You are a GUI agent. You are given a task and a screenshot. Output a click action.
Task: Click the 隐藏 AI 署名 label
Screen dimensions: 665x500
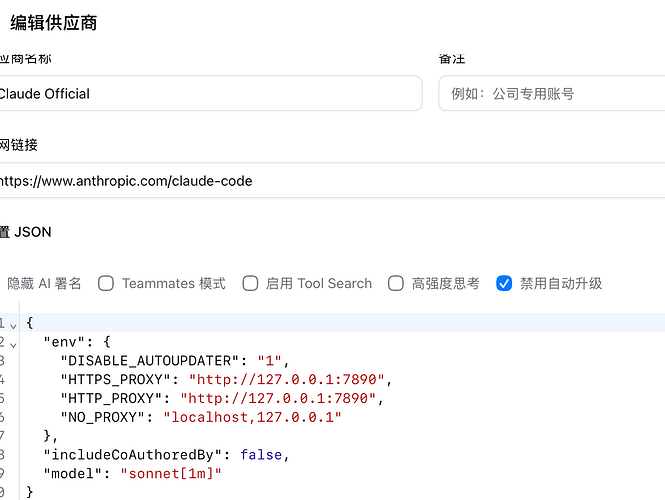pos(44,283)
